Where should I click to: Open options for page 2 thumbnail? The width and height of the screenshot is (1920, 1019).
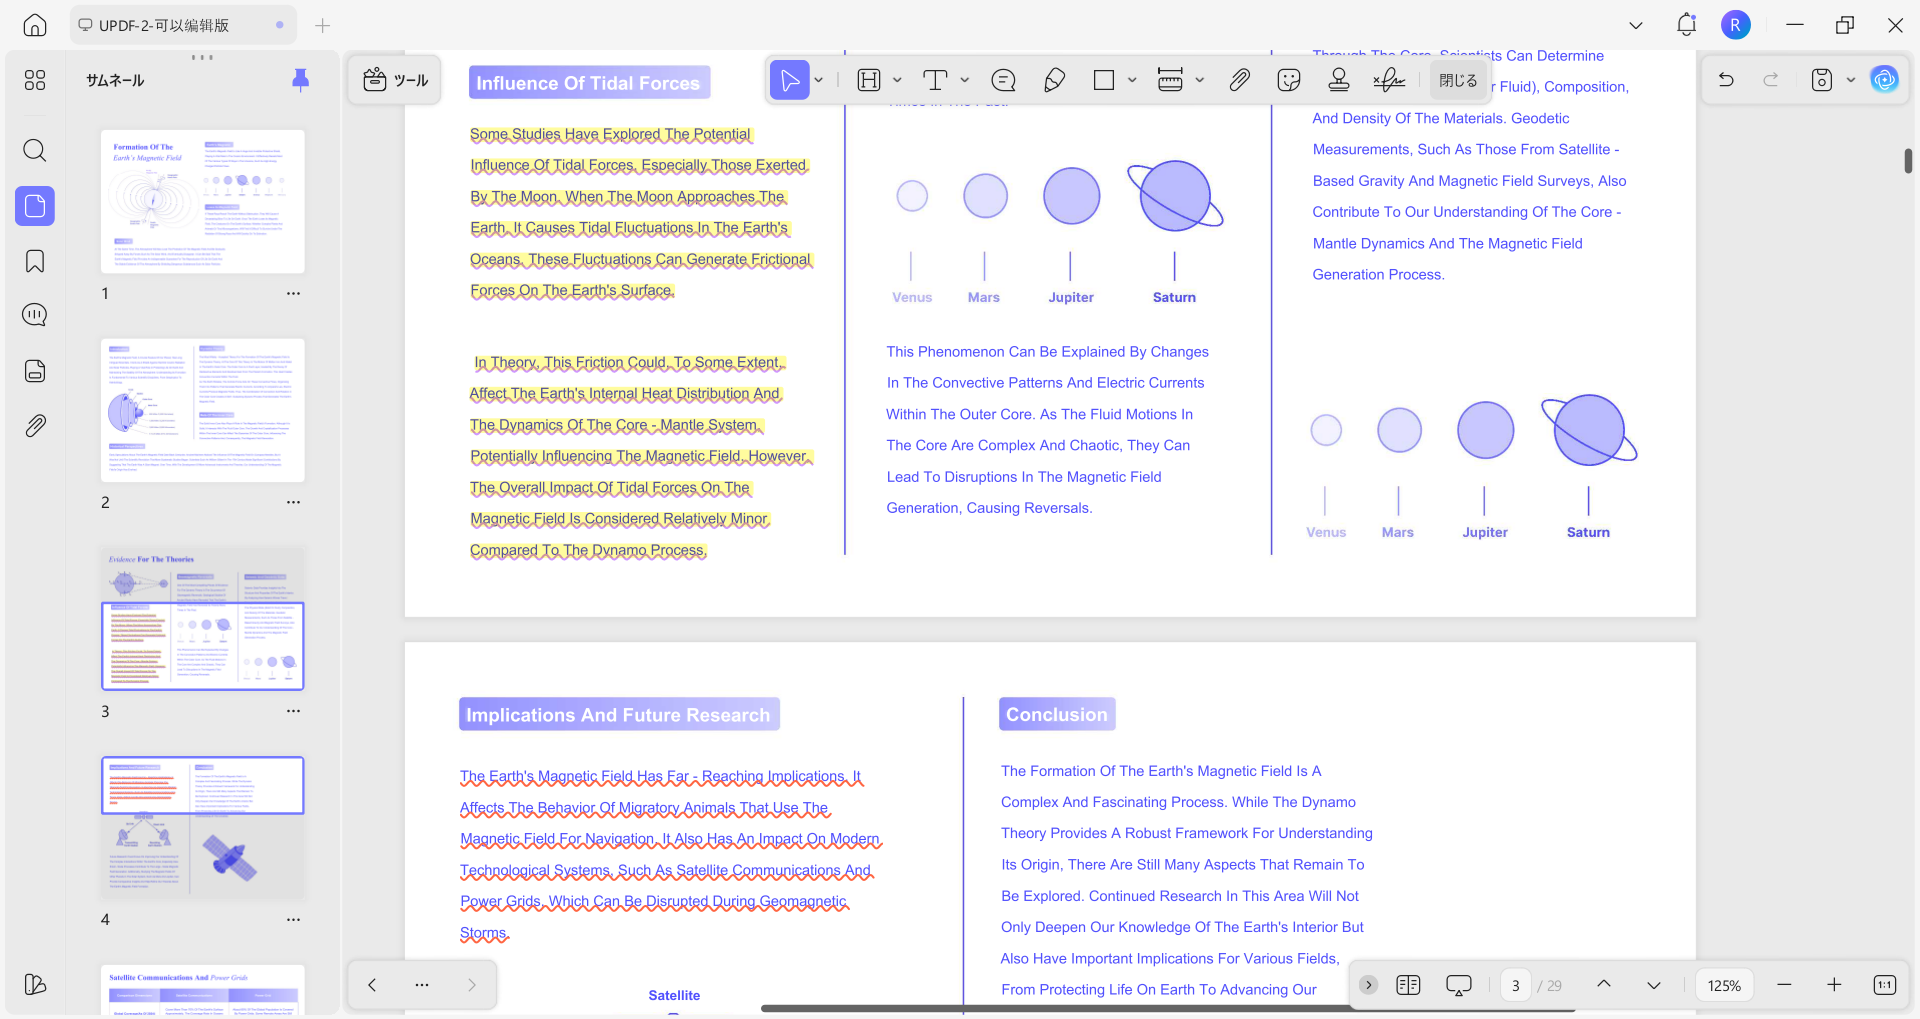(293, 501)
